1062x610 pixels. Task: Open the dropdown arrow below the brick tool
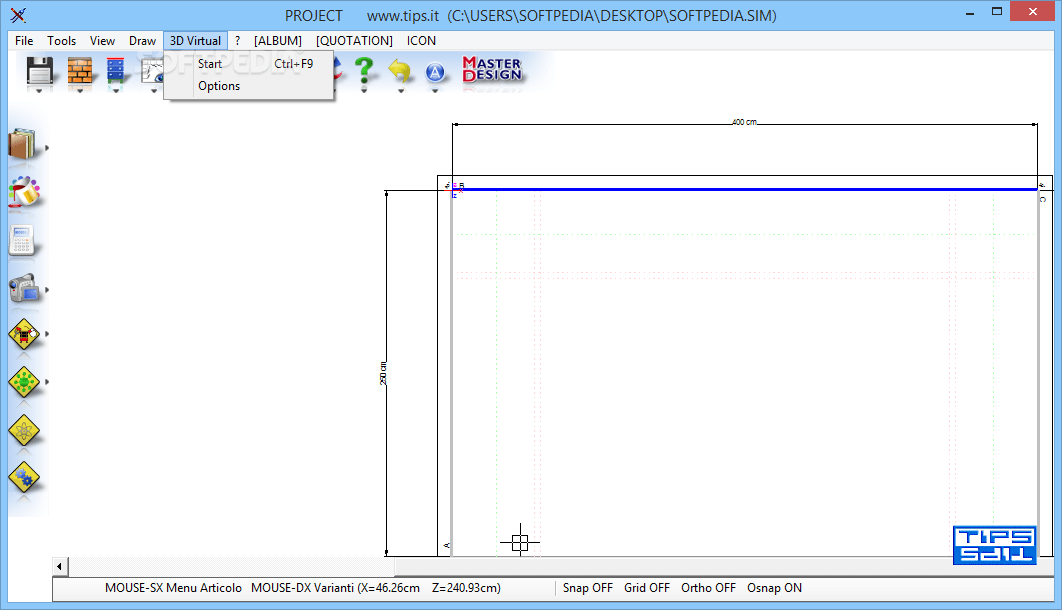coord(79,90)
